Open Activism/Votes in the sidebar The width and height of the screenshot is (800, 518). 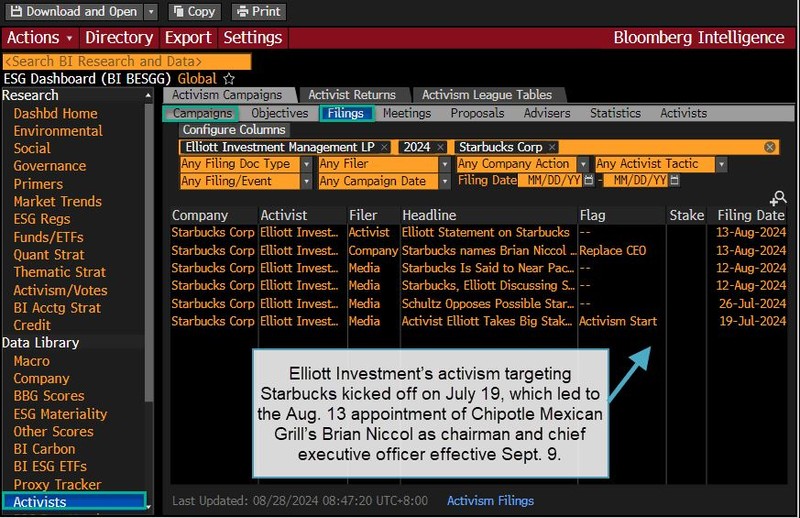pos(60,290)
